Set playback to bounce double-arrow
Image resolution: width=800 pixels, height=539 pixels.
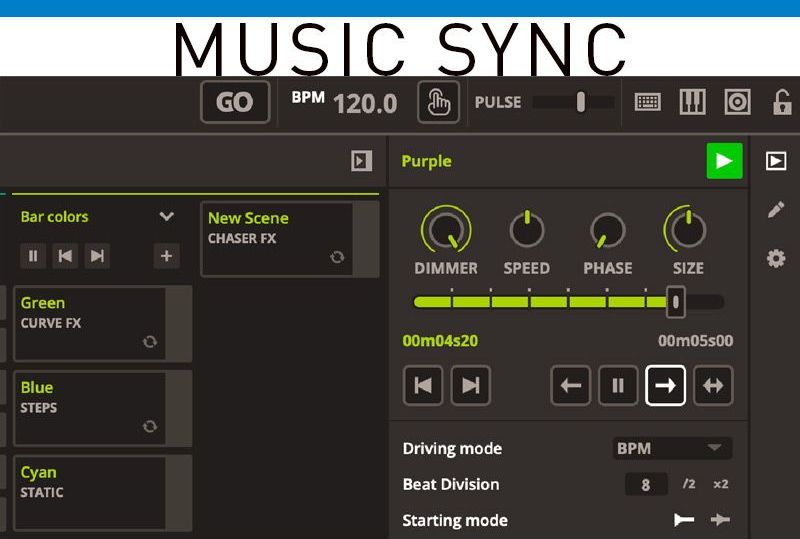pos(713,385)
